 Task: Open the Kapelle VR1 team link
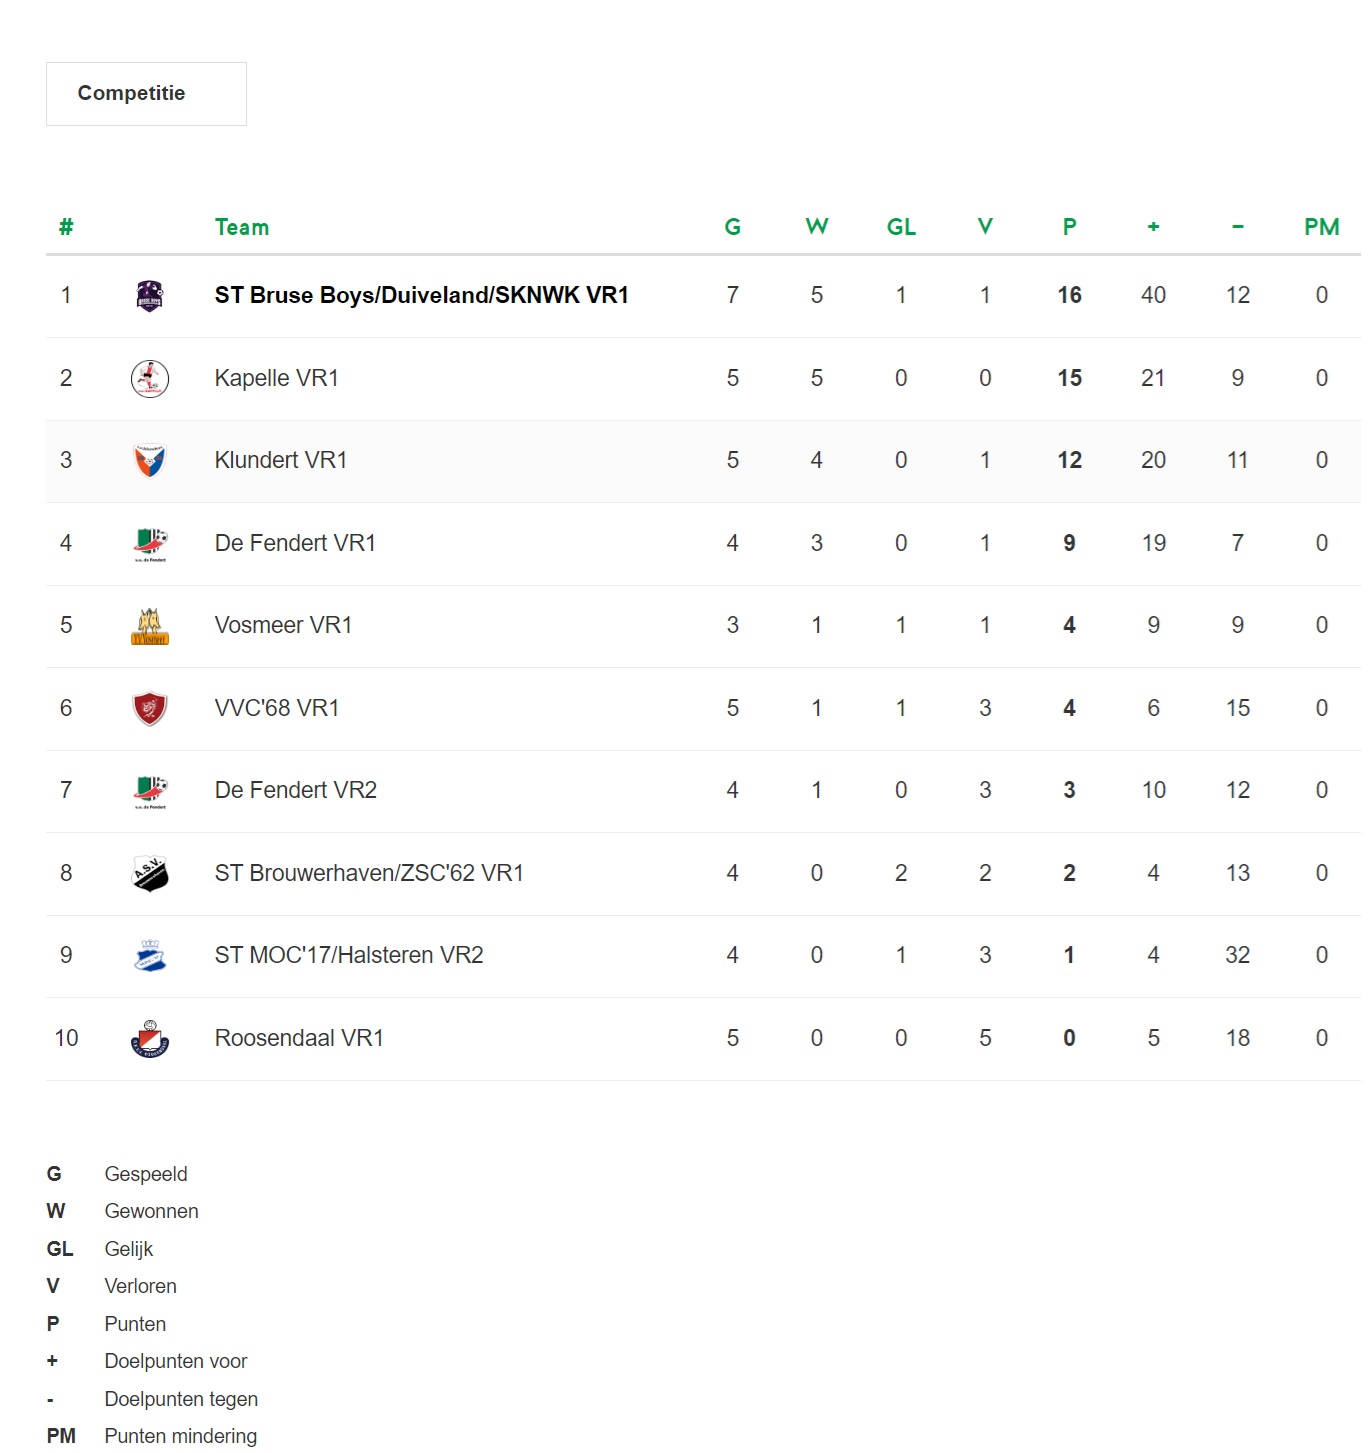click(276, 378)
